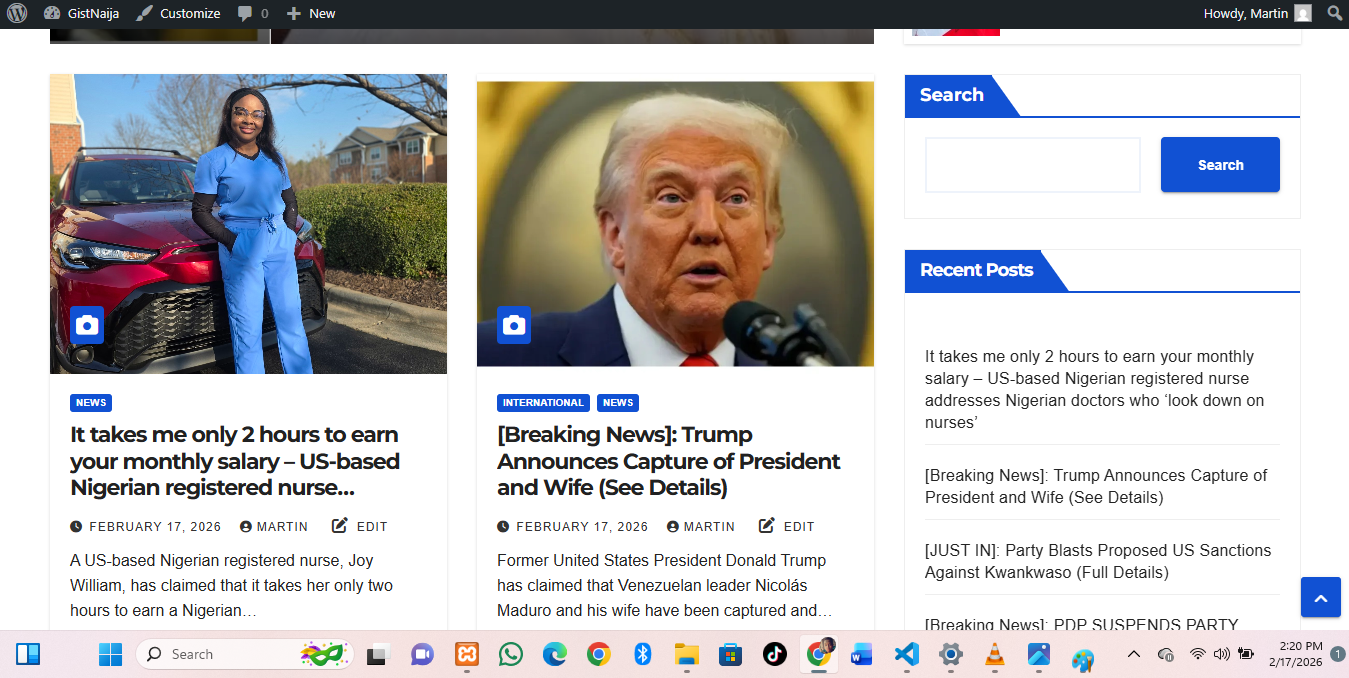Open the WordPress logo menu
This screenshot has height=678, width=1349.
[17, 14]
